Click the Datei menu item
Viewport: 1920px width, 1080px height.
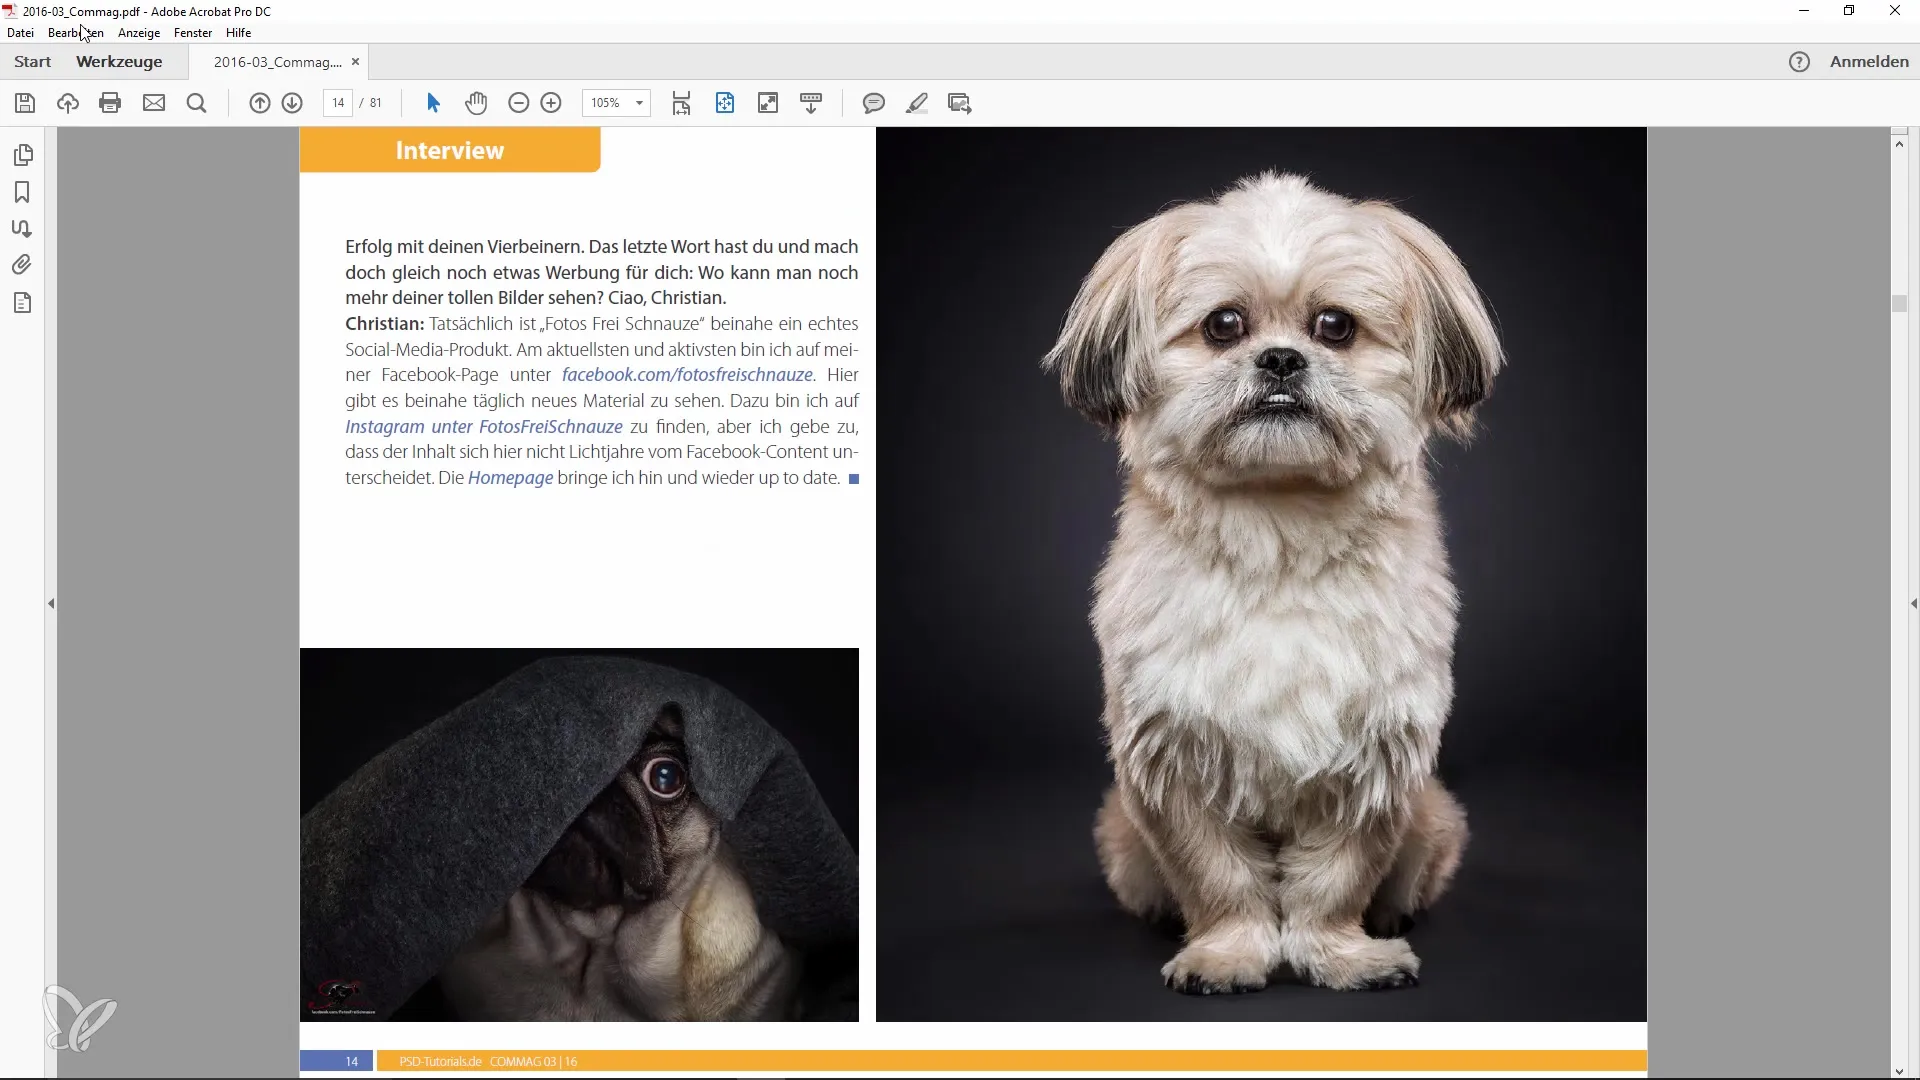click(x=20, y=33)
